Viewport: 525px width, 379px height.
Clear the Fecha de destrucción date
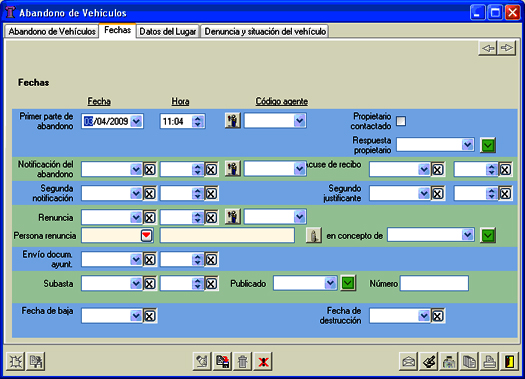click(438, 316)
